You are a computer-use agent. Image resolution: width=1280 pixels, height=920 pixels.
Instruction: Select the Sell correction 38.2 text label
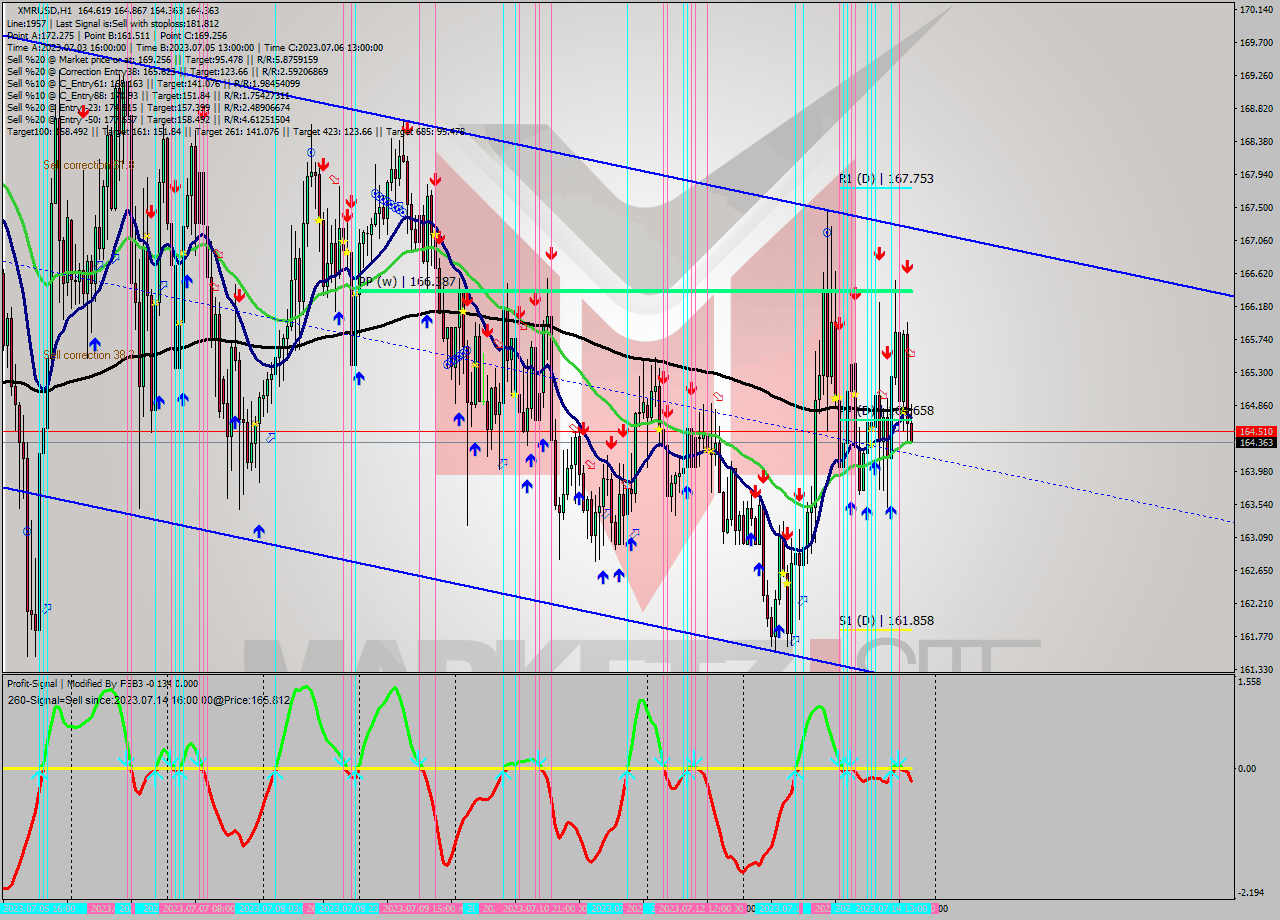point(88,355)
